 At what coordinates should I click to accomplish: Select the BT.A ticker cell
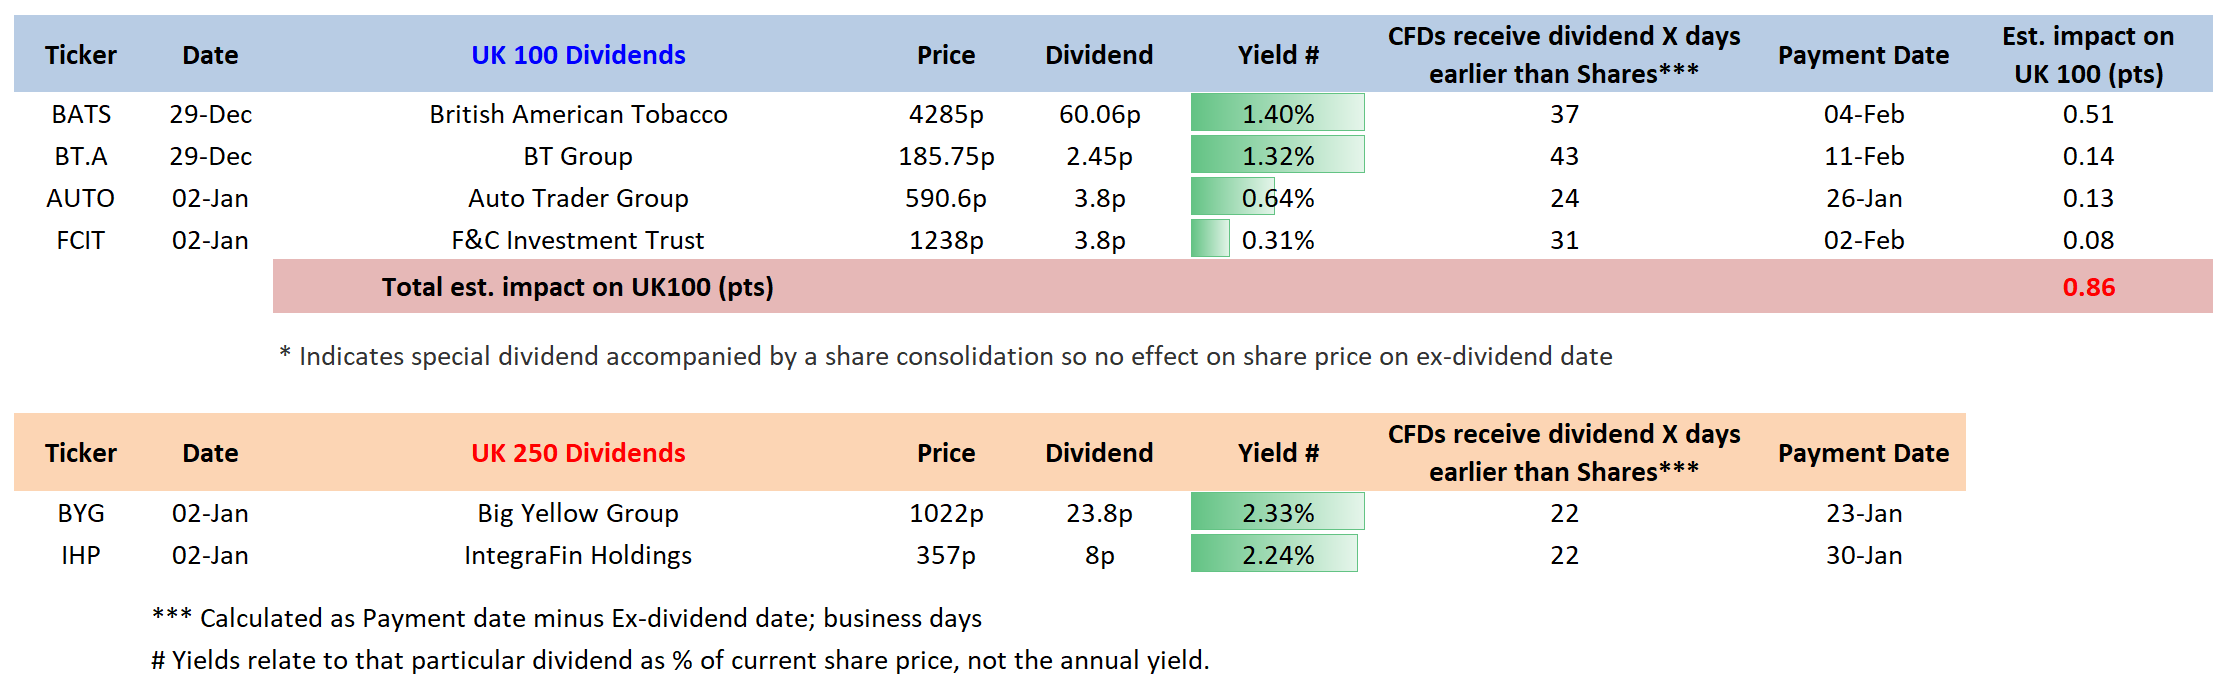tap(81, 156)
